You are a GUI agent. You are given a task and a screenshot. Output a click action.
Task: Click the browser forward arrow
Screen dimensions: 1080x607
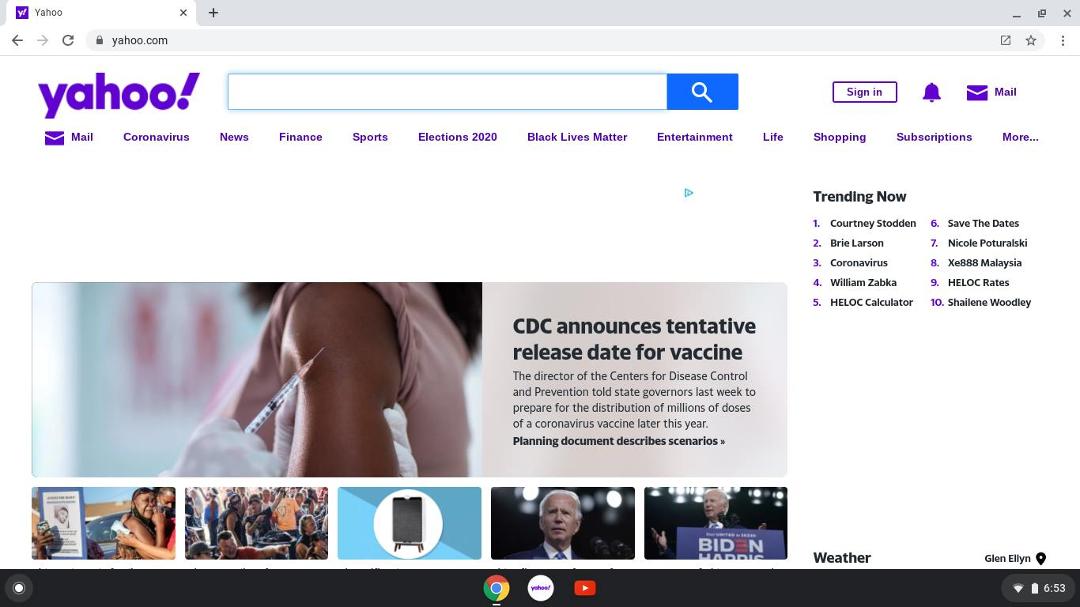pos(43,40)
